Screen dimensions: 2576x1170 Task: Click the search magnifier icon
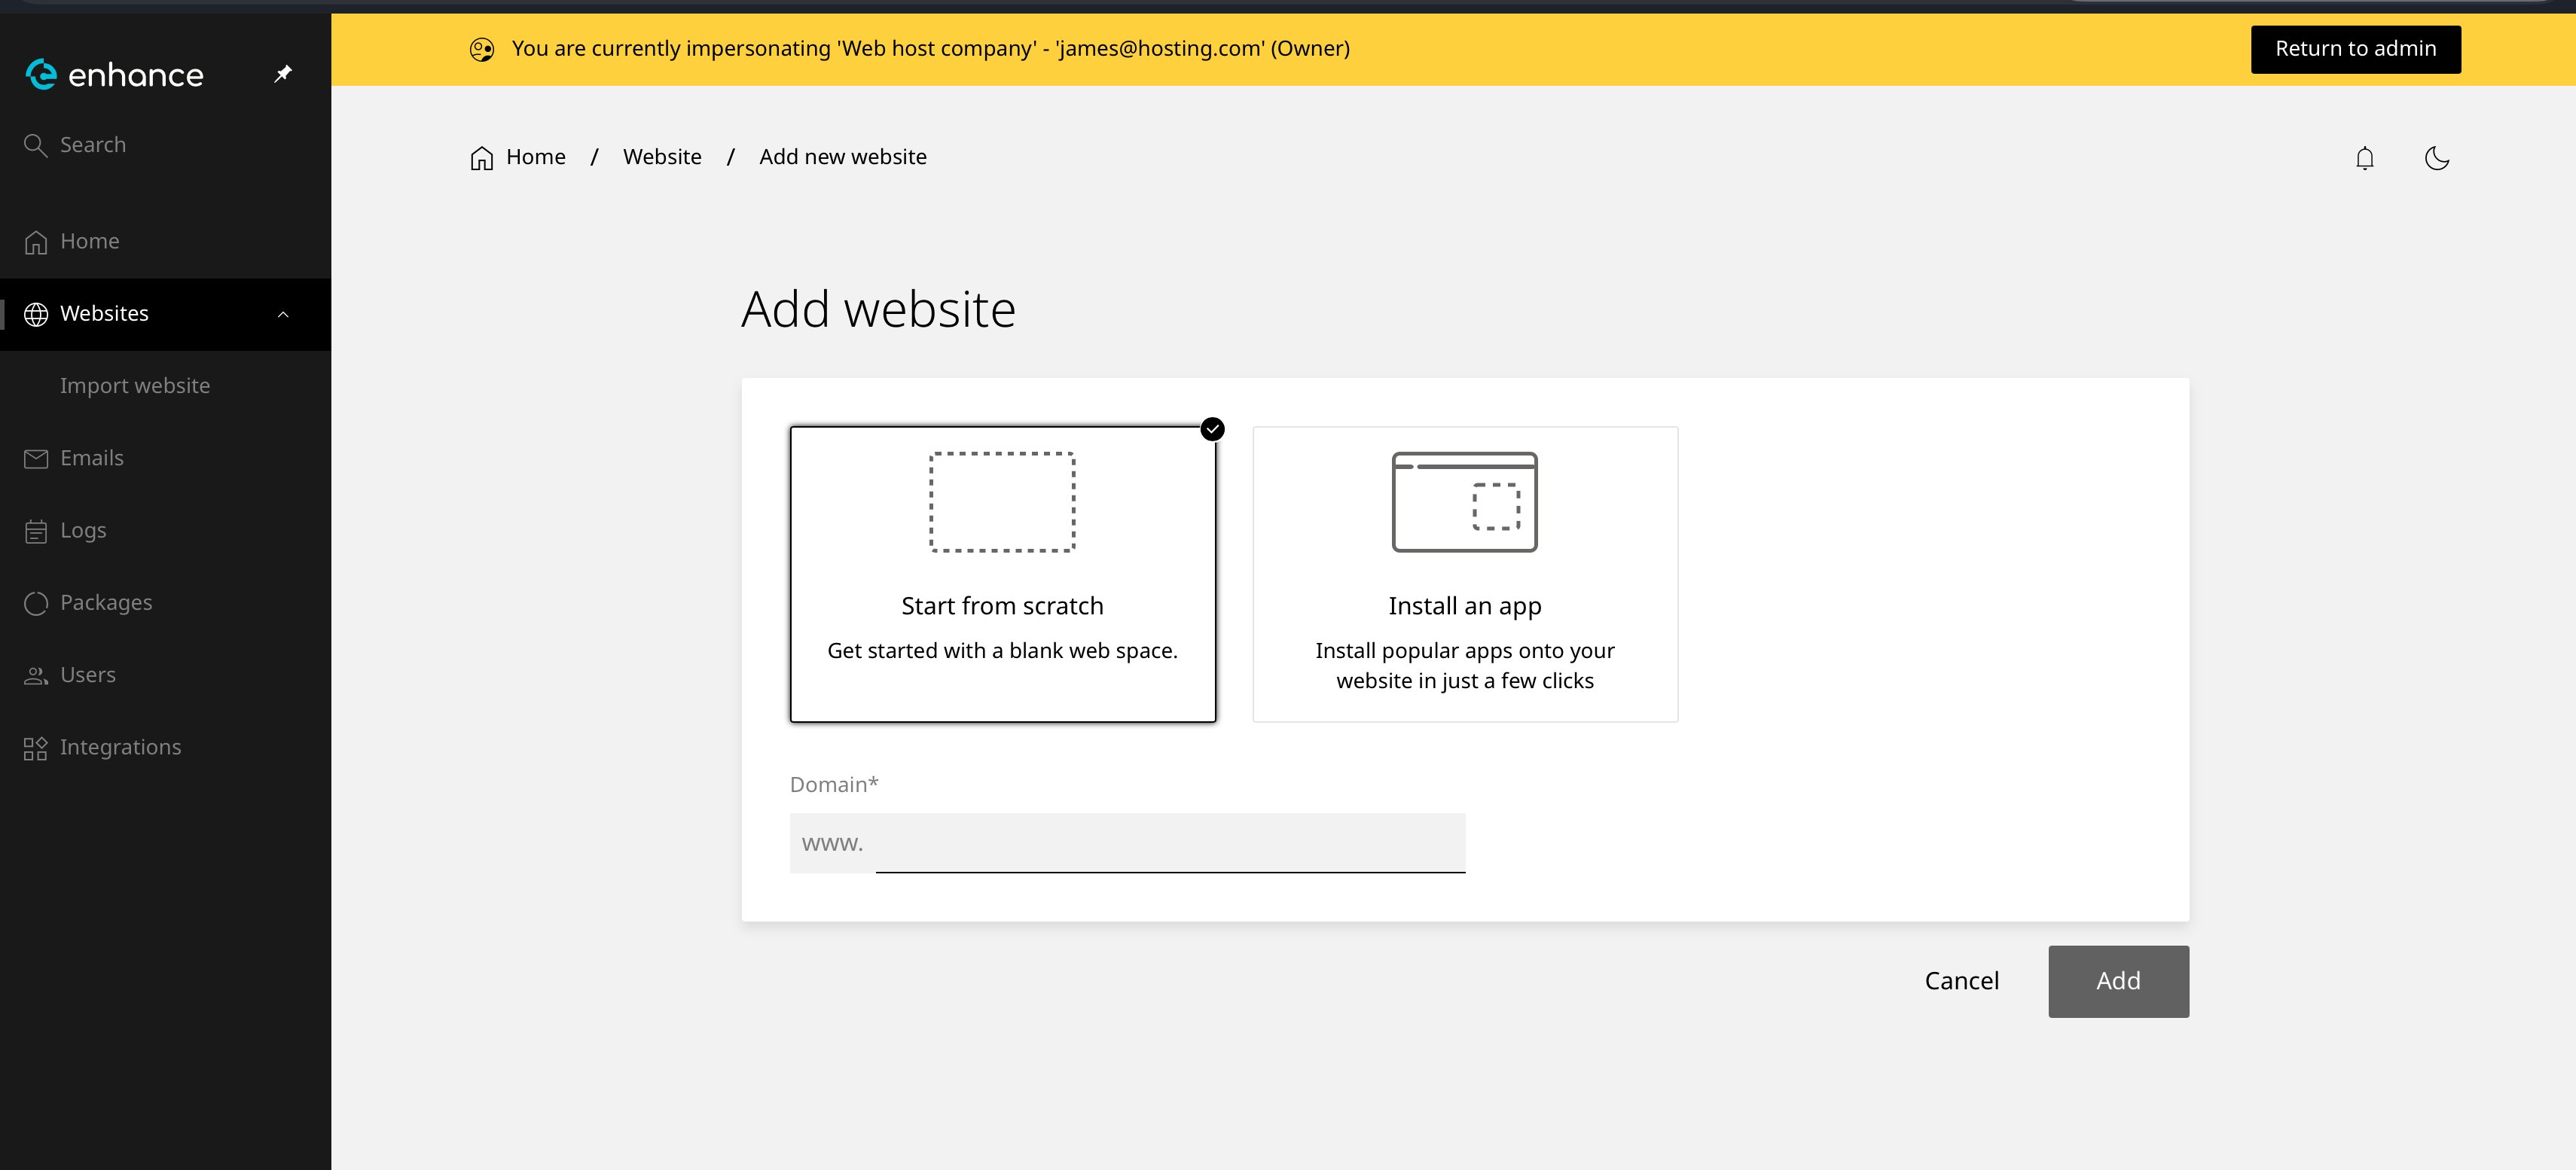[x=35, y=145]
